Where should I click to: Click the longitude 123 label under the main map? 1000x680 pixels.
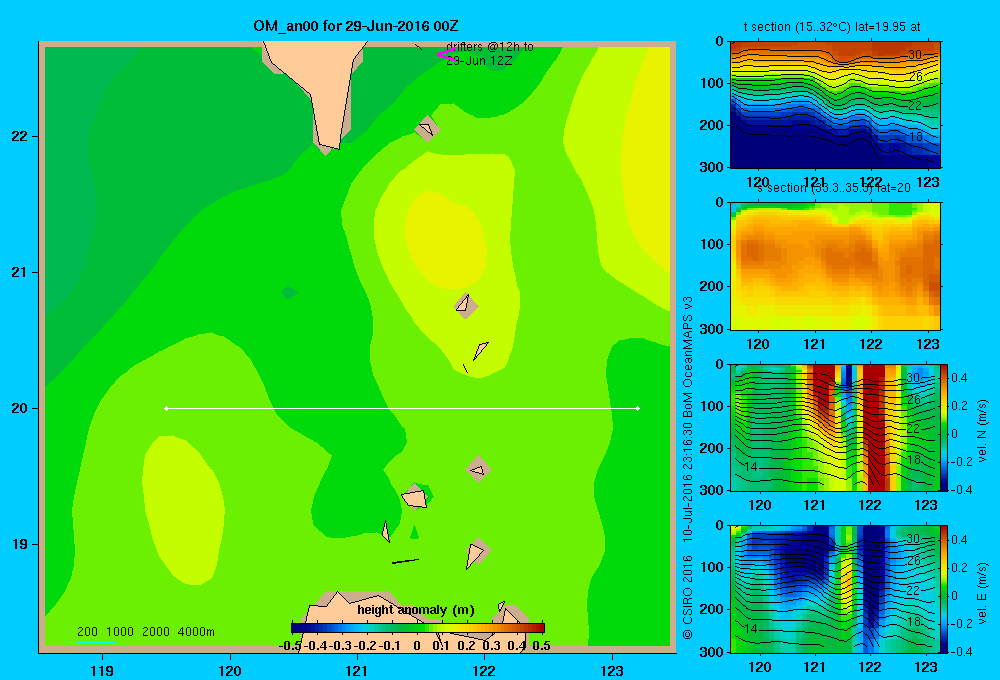(x=612, y=670)
